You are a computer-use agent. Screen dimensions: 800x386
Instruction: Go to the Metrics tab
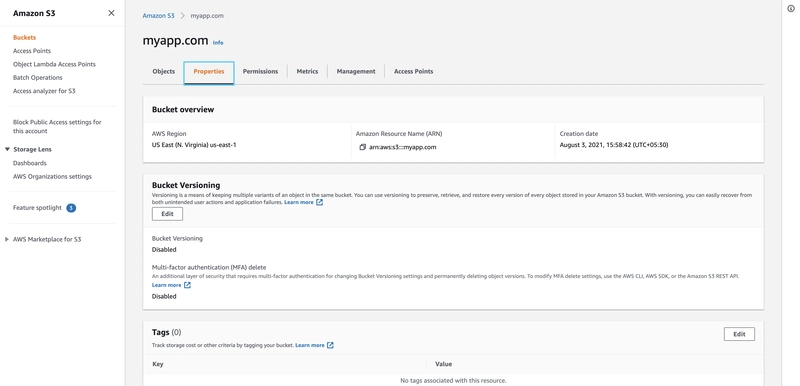(307, 71)
